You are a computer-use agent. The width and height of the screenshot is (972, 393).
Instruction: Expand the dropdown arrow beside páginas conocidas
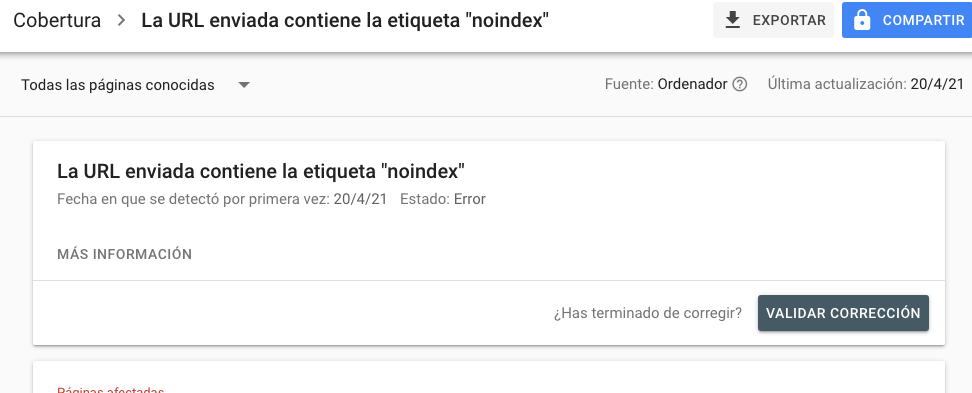[244, 85]
